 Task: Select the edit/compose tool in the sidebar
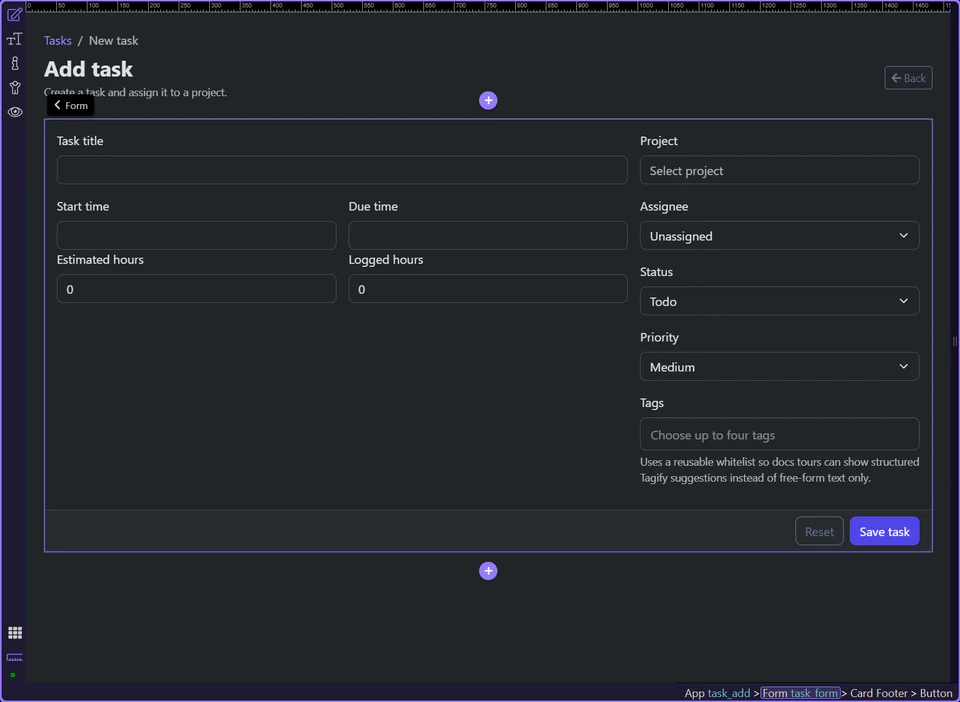(14, 13)
